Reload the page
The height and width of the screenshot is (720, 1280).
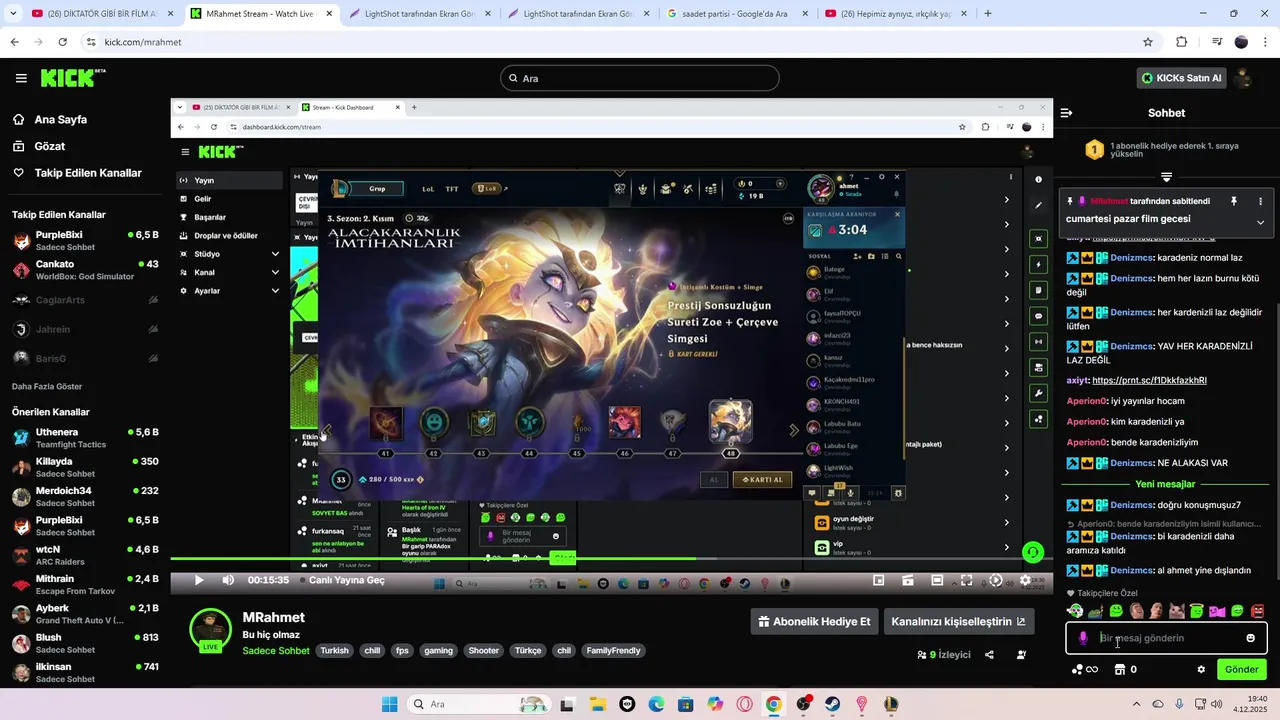click(62, 42)
